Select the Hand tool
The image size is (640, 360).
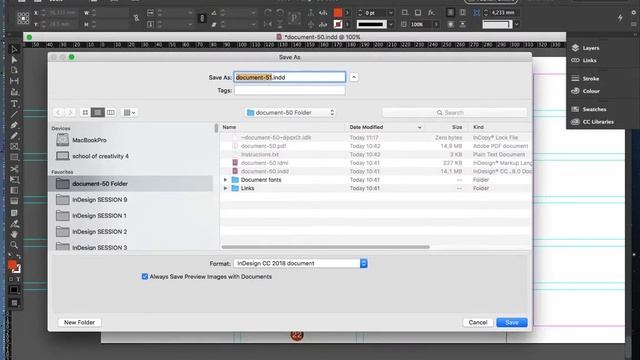pos(14,234)
